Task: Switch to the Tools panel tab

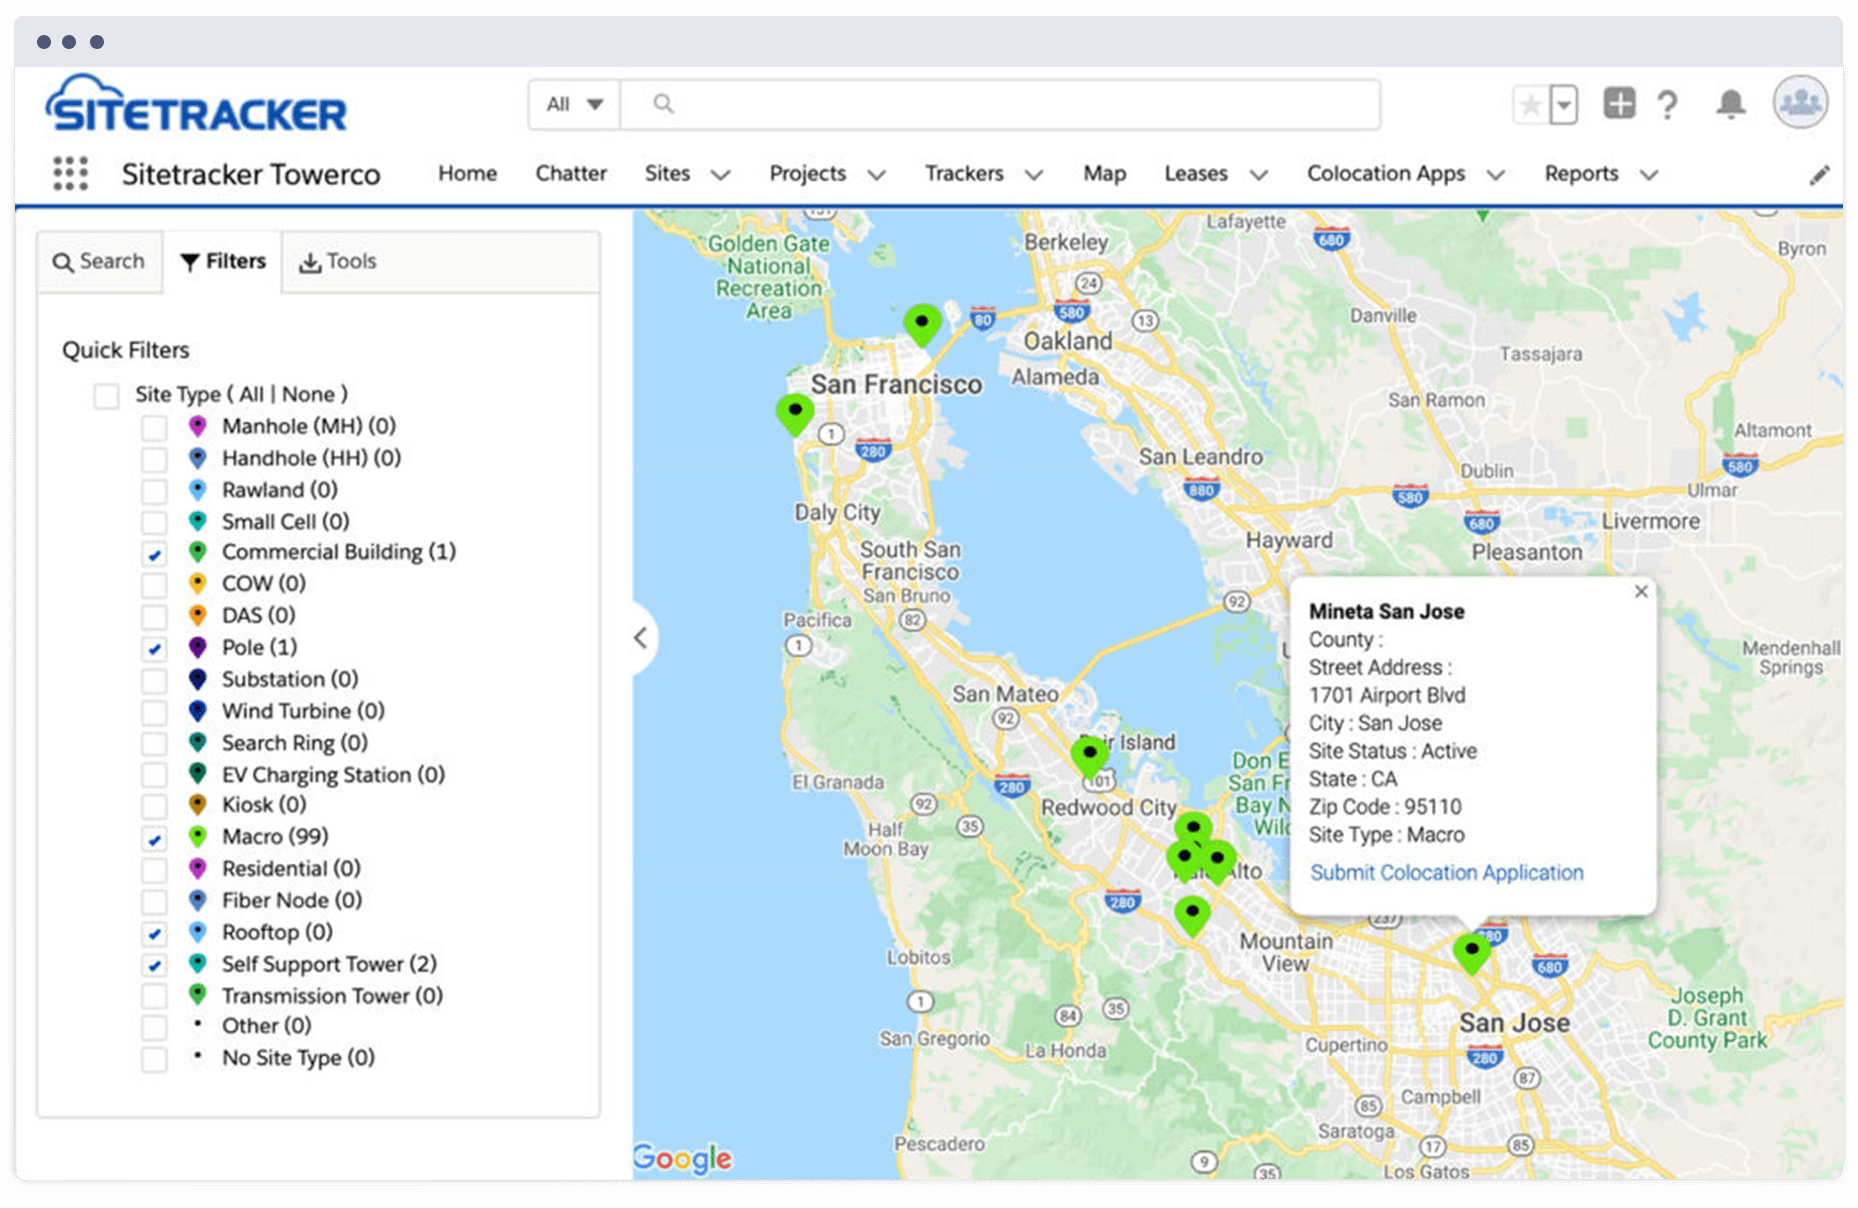Action: click(338, 262)
